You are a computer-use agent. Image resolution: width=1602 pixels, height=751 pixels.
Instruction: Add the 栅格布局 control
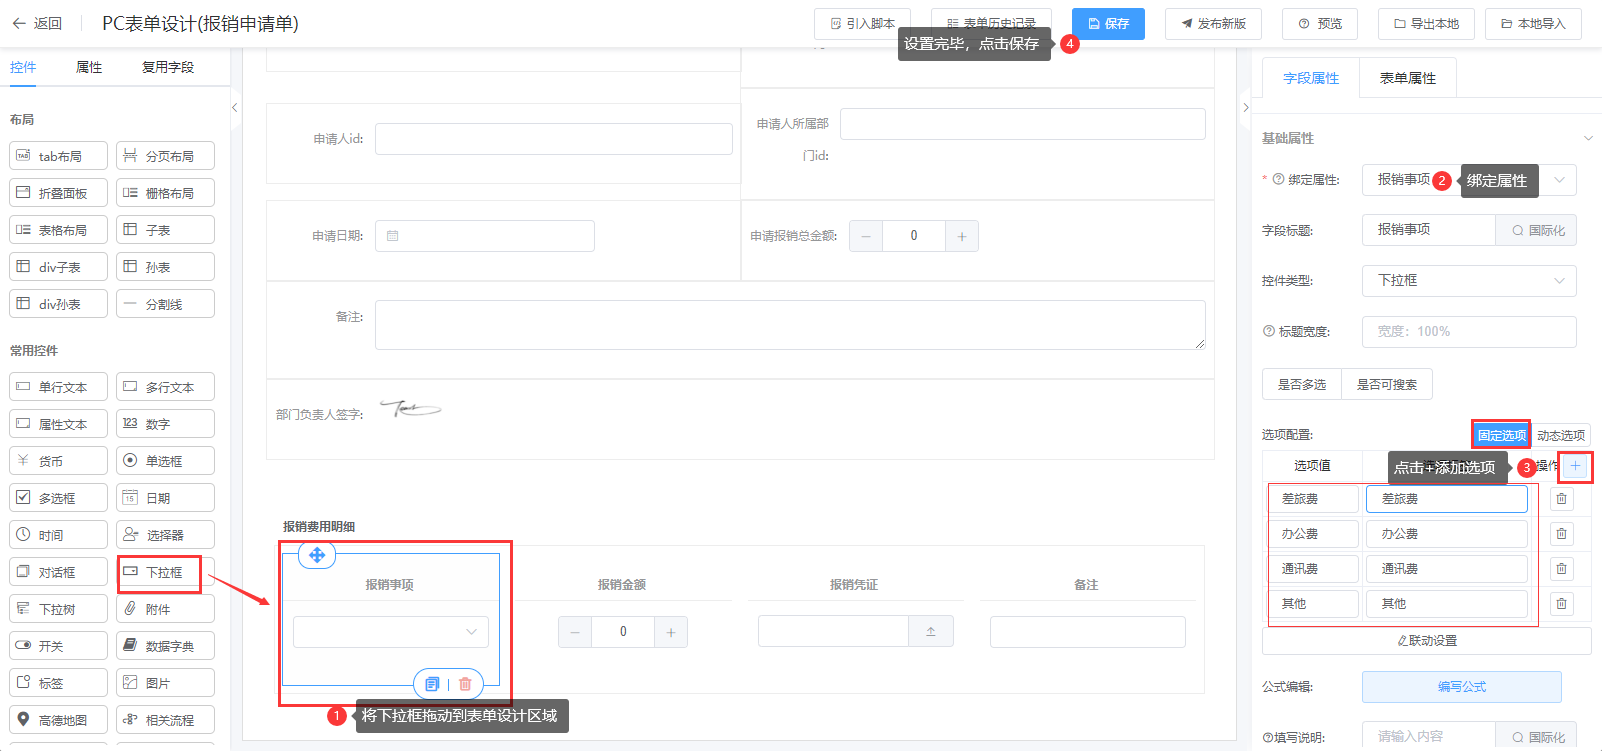[x=165, y=193]
